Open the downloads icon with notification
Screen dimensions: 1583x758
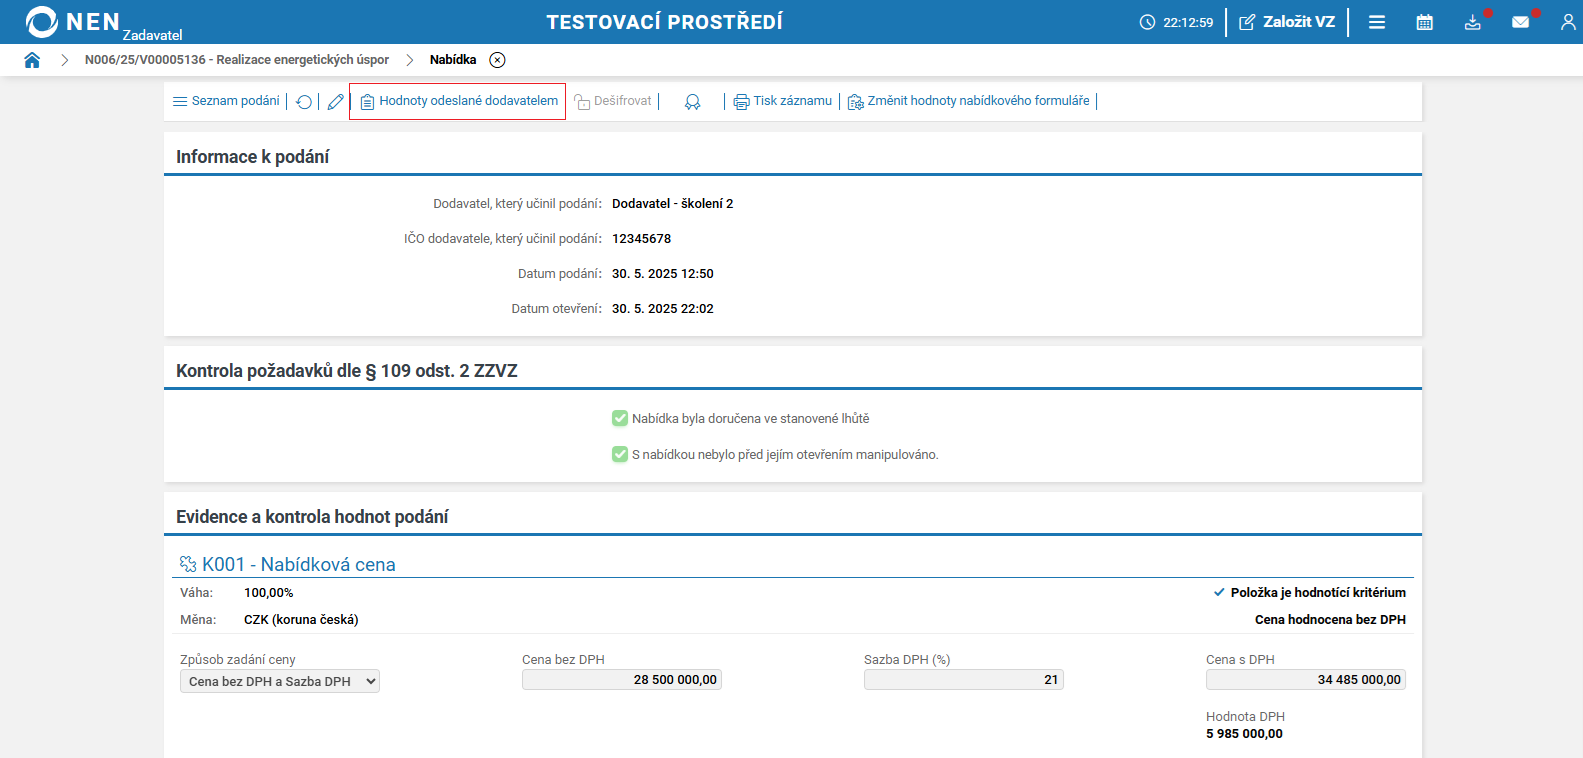[x=1473, y=22]
